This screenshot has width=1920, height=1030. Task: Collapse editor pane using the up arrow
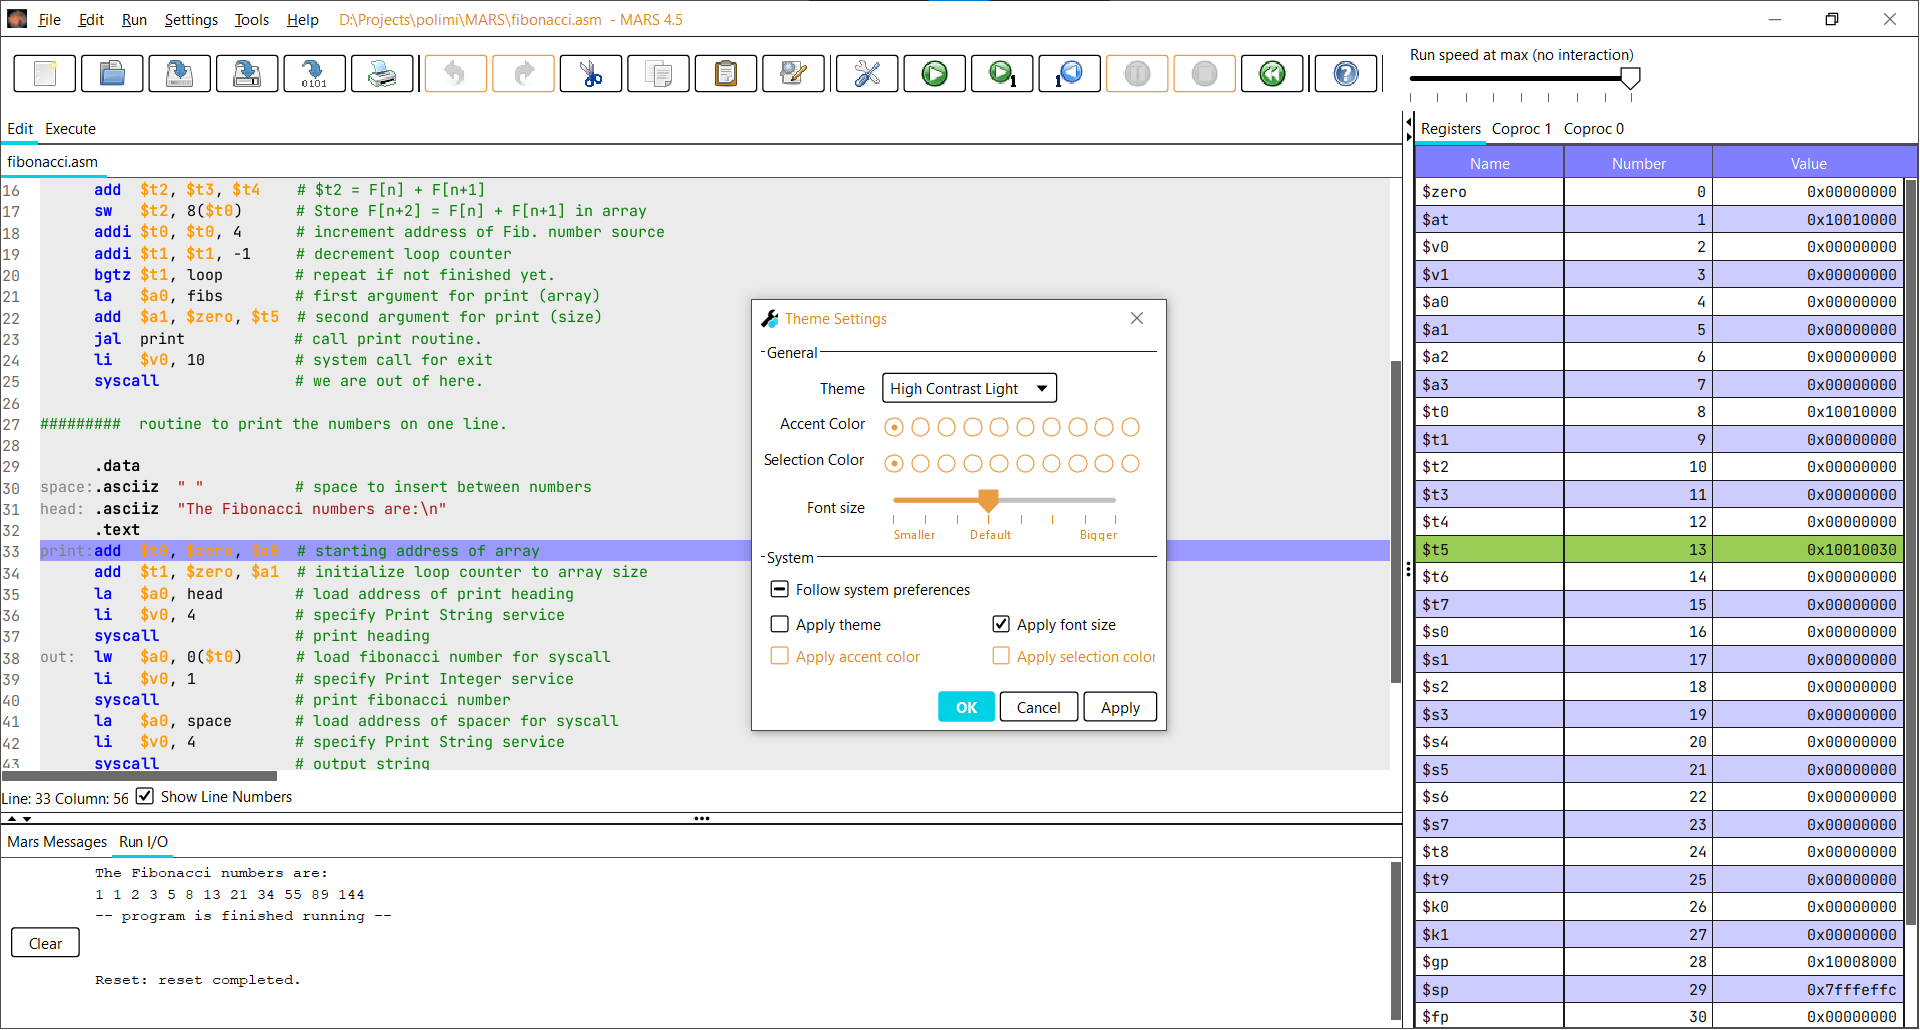pos(12,819)
